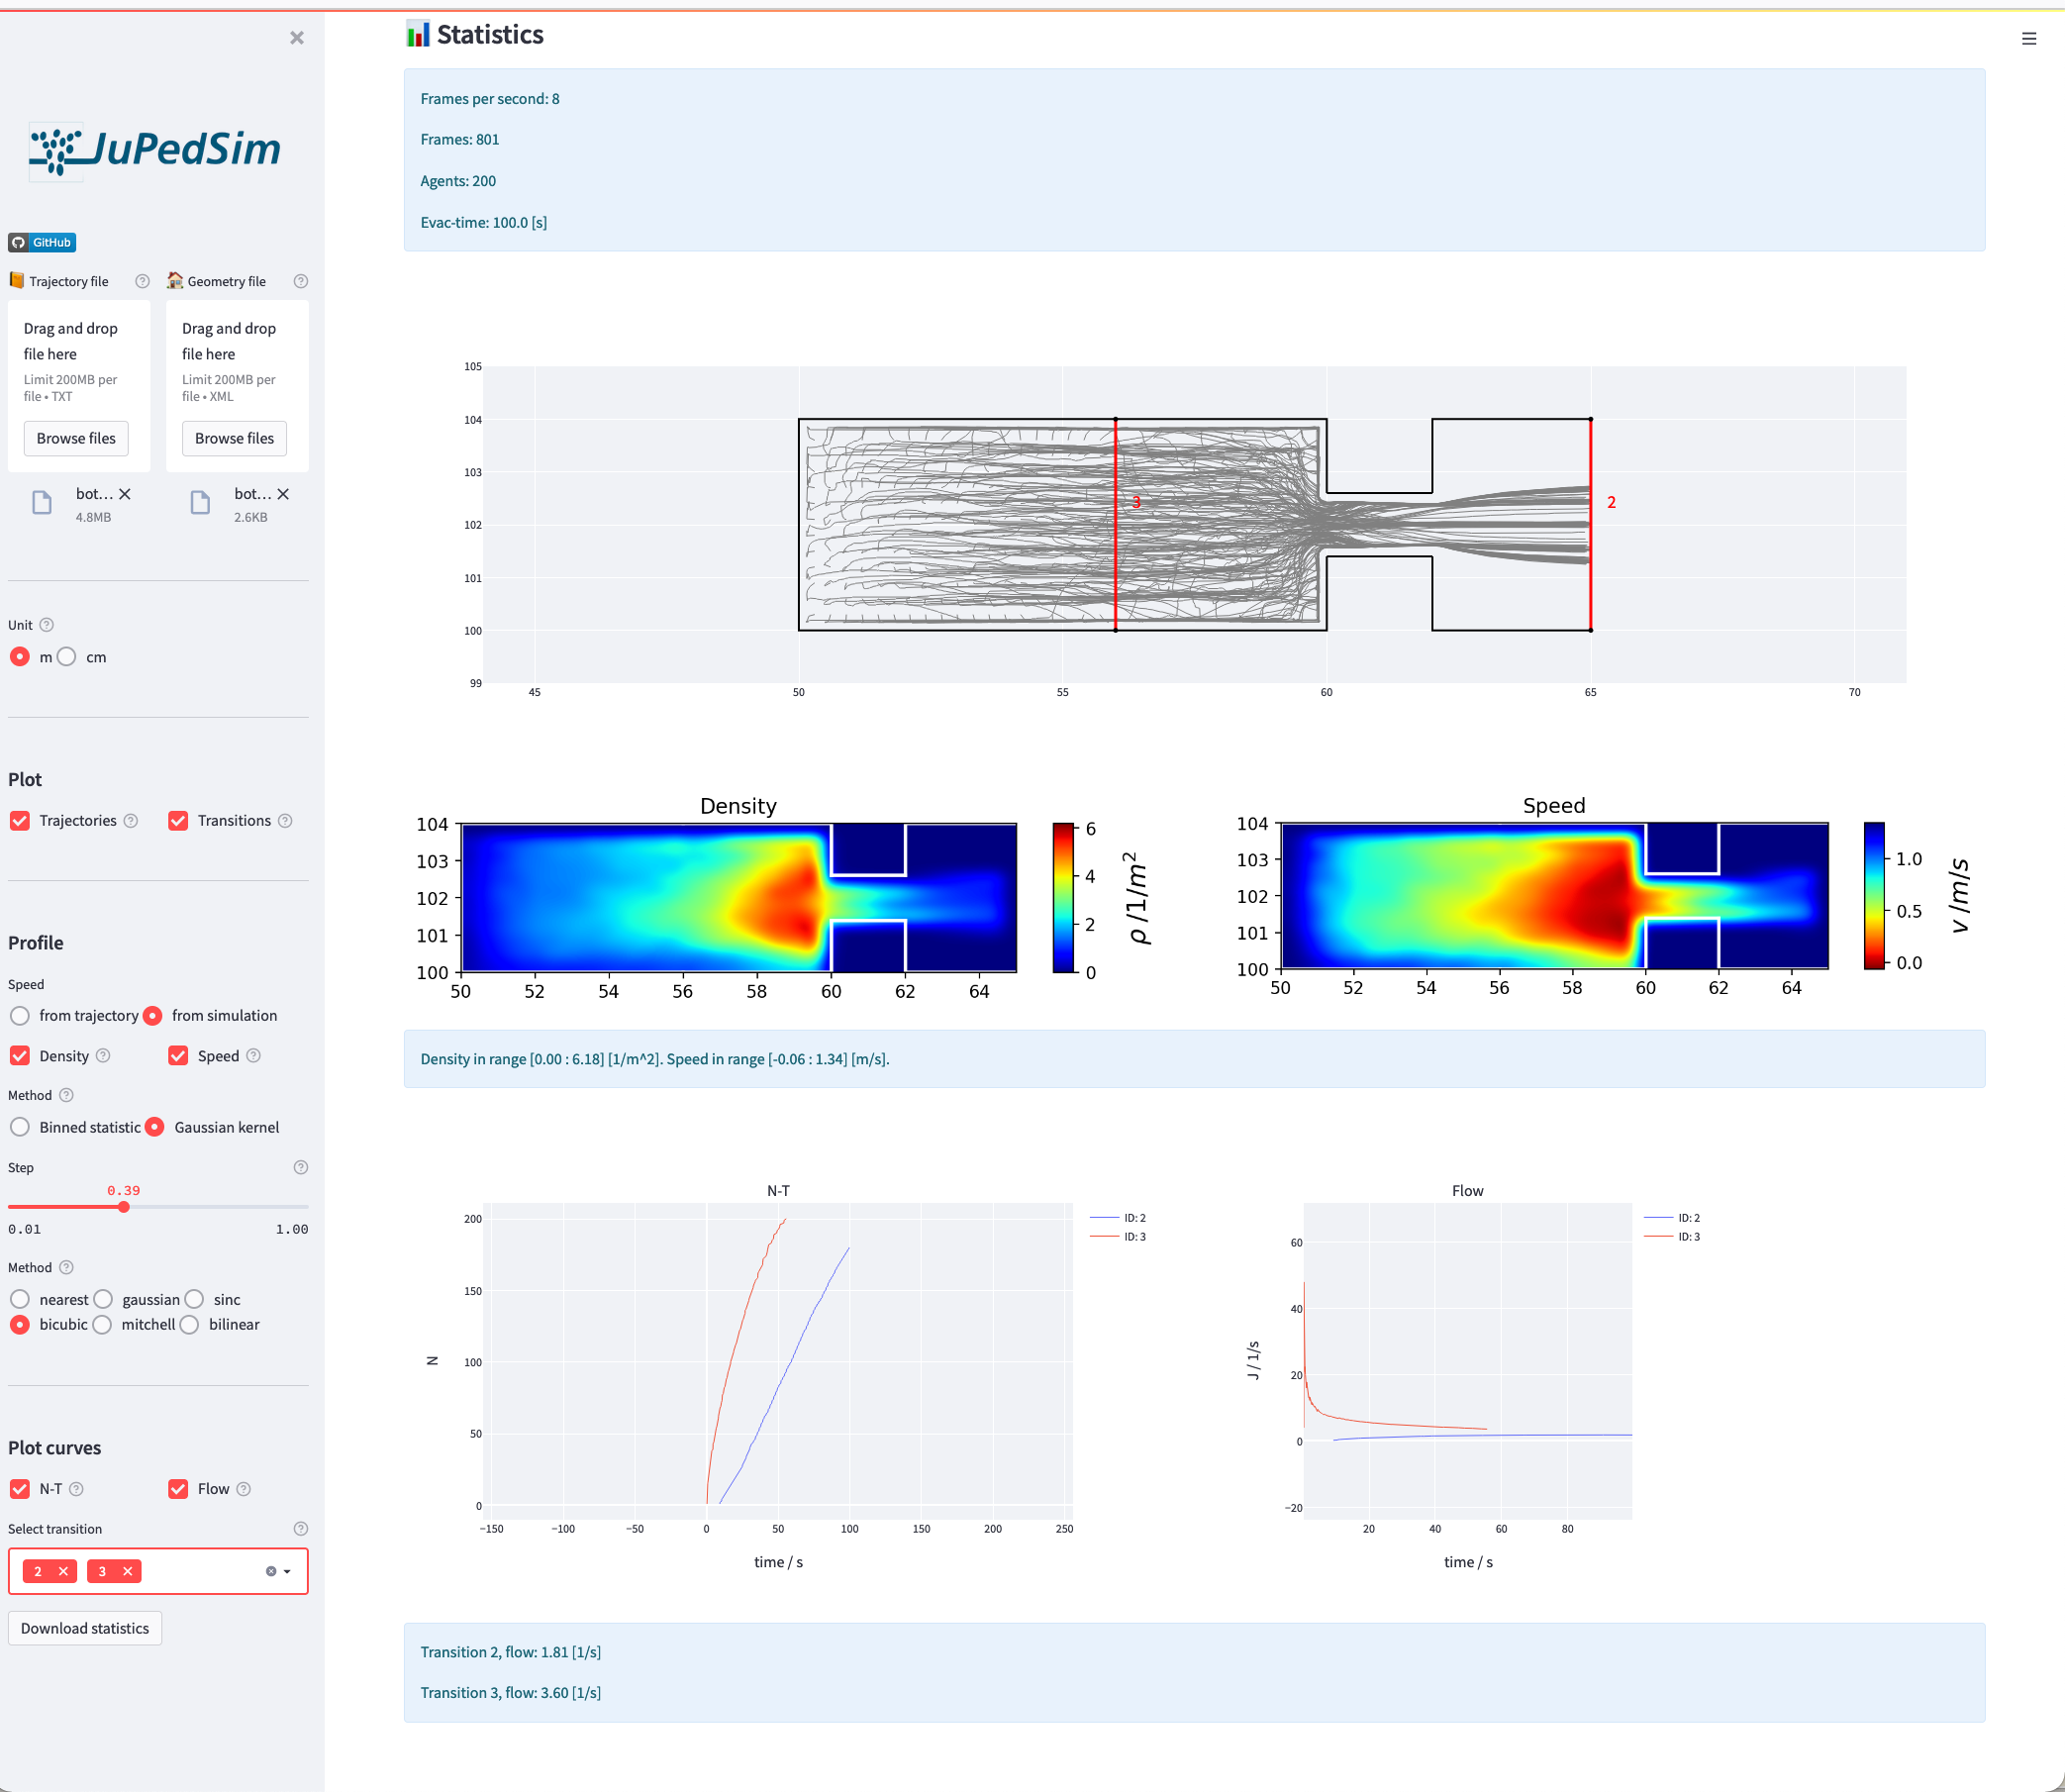Select the cm unit radio button
Screen dimensions: 2065x1792
[x=67, y=657]
